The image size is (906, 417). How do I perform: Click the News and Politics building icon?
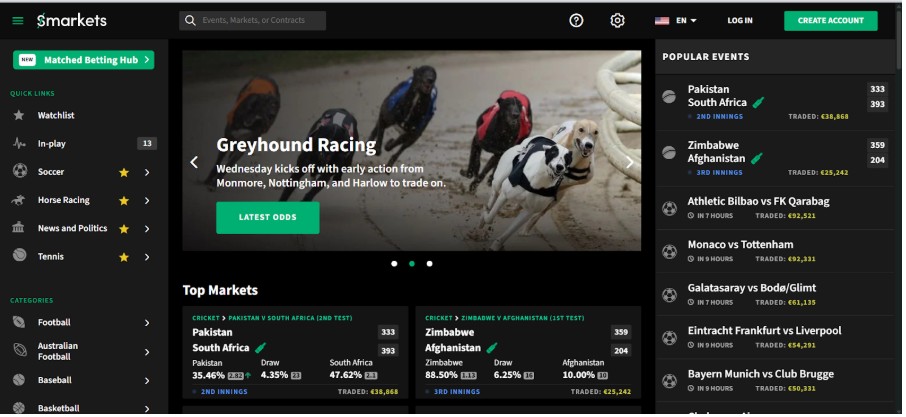point(18,228)
